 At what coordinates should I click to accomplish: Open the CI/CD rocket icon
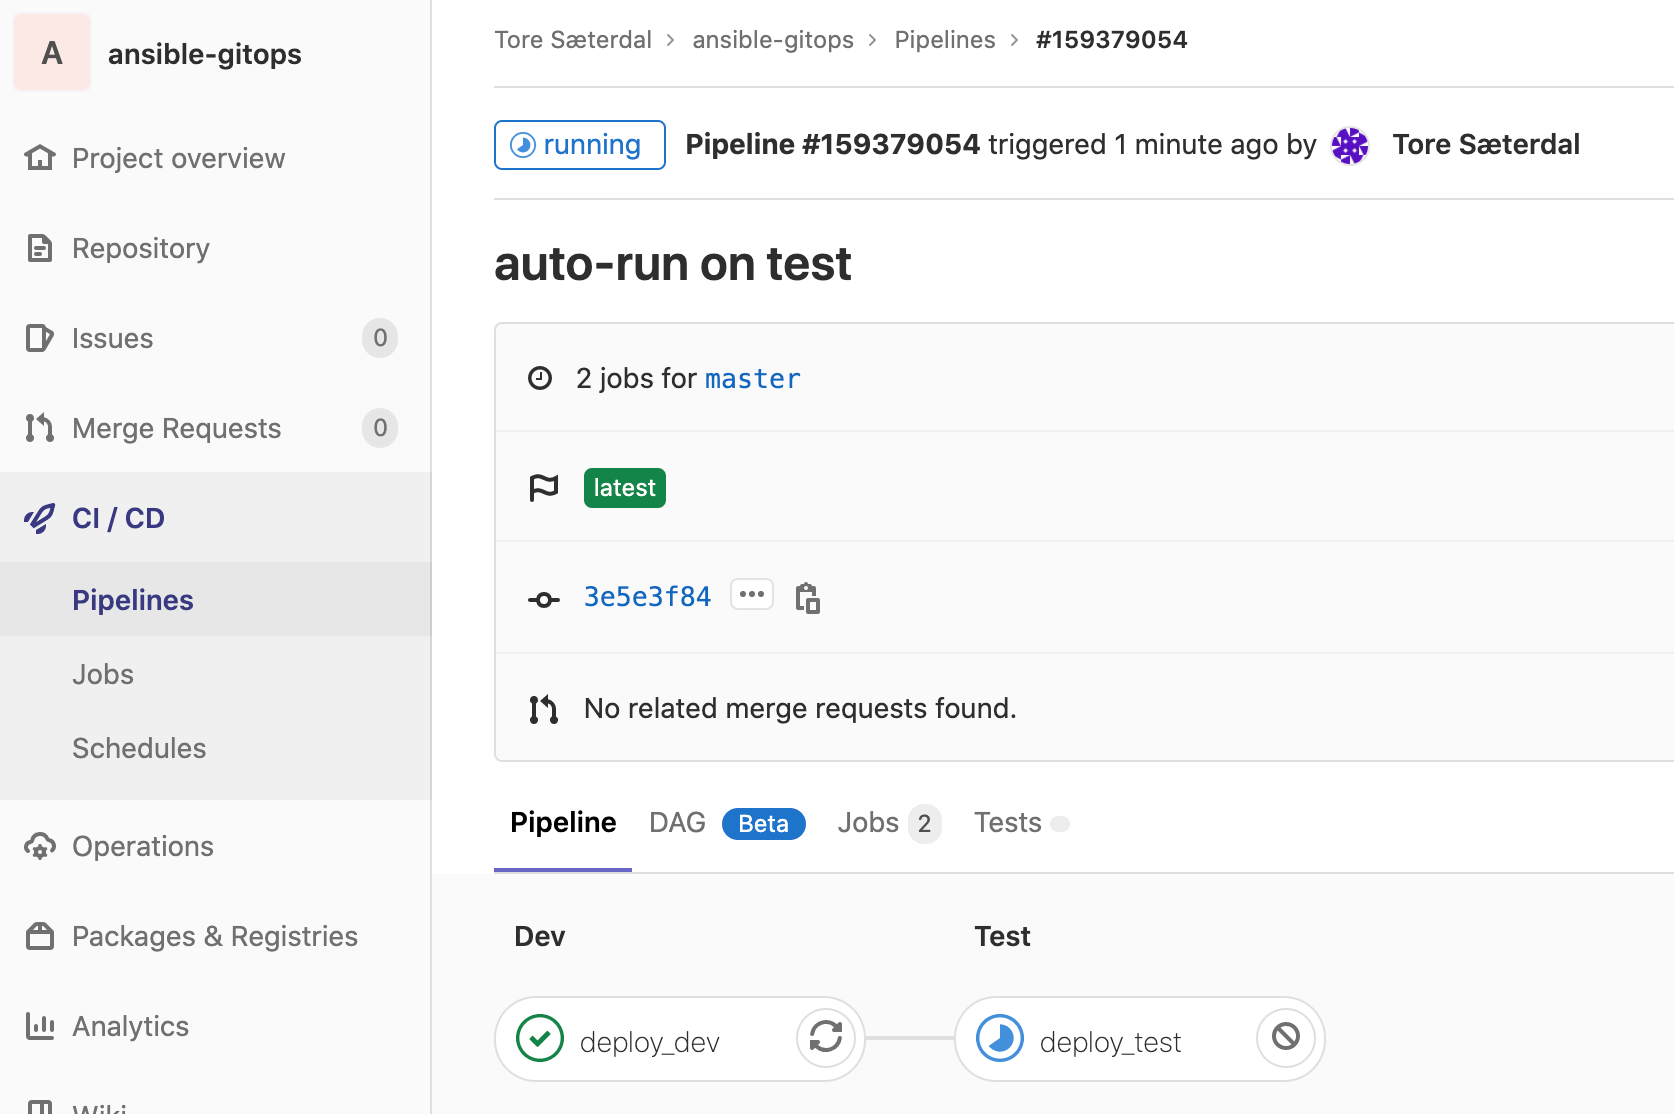coord(38,518)
